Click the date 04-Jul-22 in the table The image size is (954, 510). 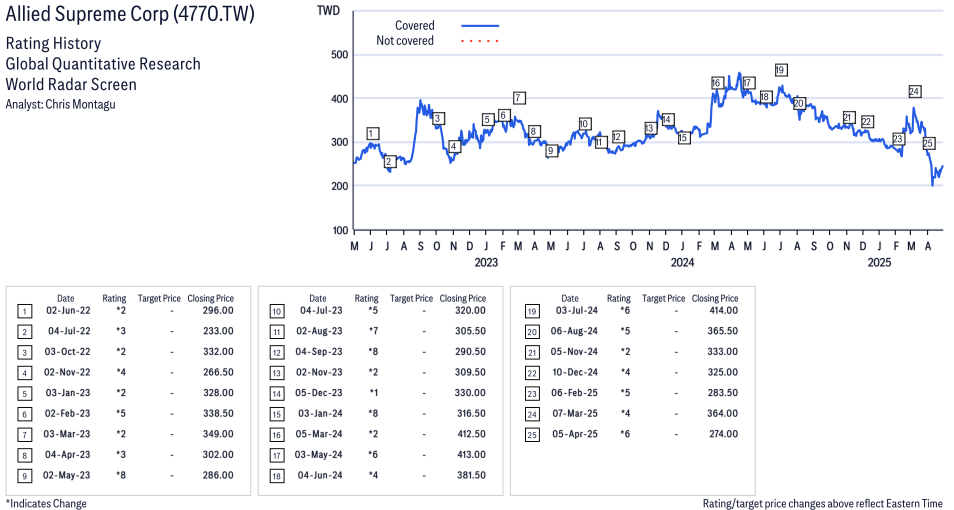[x=69, y=331]
